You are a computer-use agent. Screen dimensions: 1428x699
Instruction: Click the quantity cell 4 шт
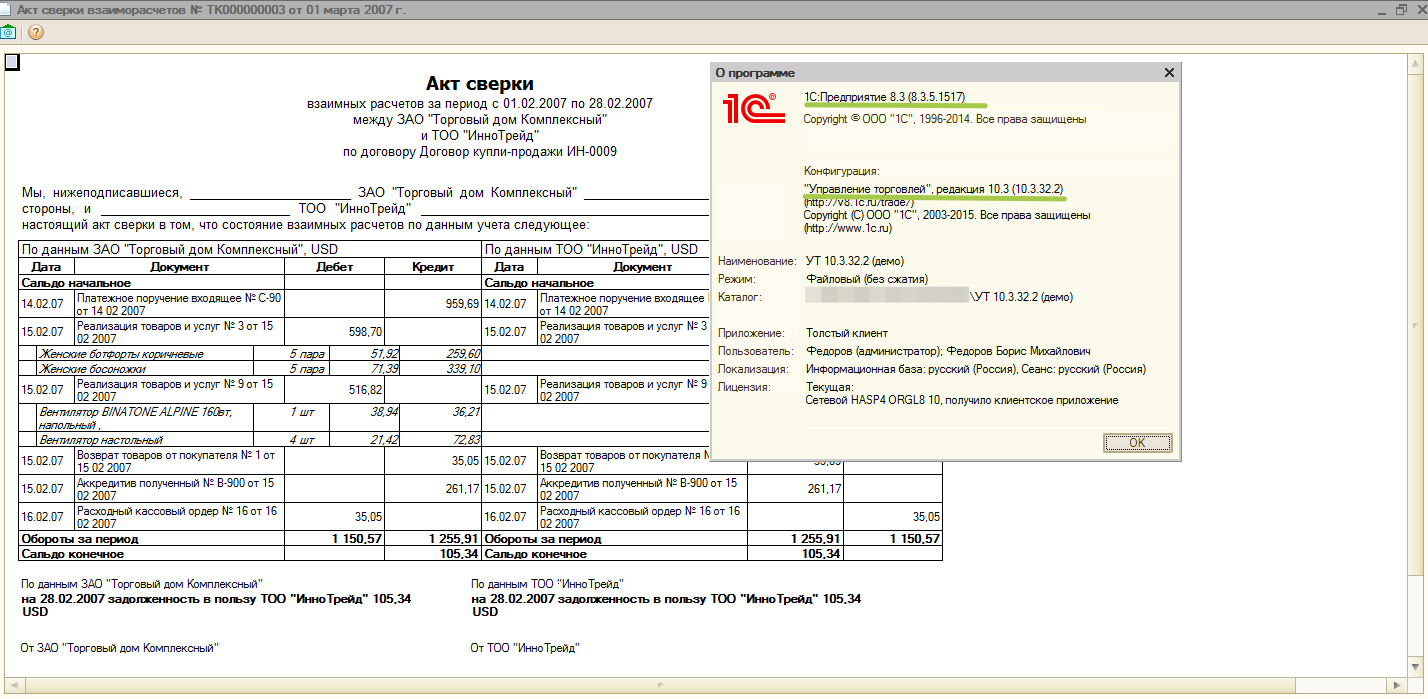coord(291,440)
